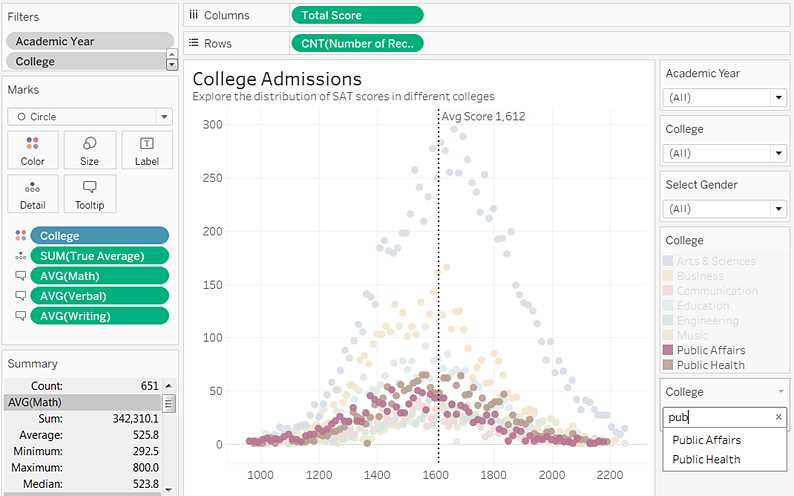
Task: Click the tooltip icon beside AVG(Math)
Action: [x=19, y=276]
